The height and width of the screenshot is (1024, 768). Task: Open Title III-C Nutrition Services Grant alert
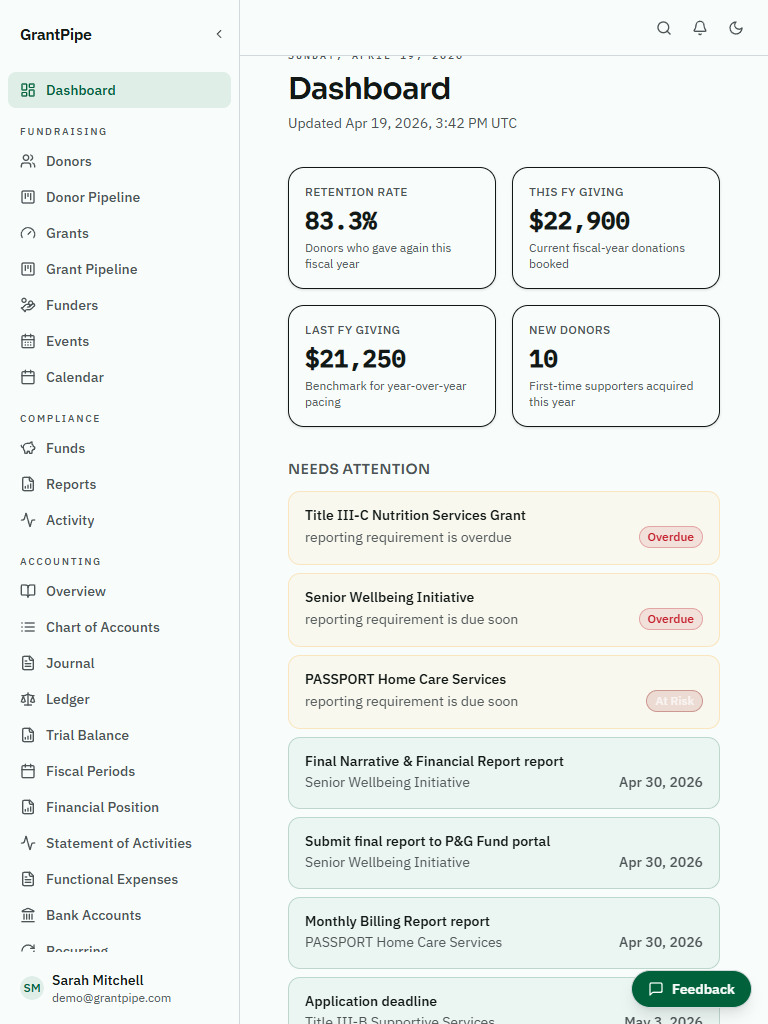504,528
